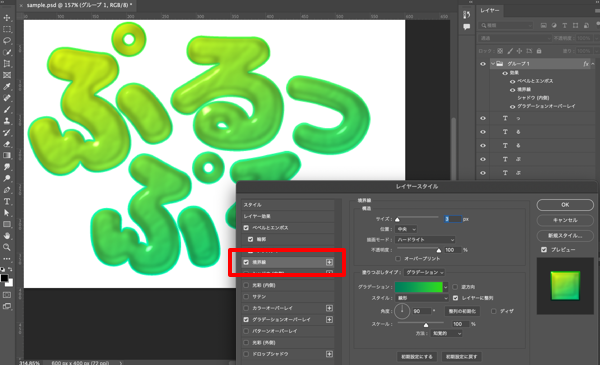Enable the サテン effect checkbox

[x=246, y=297]
